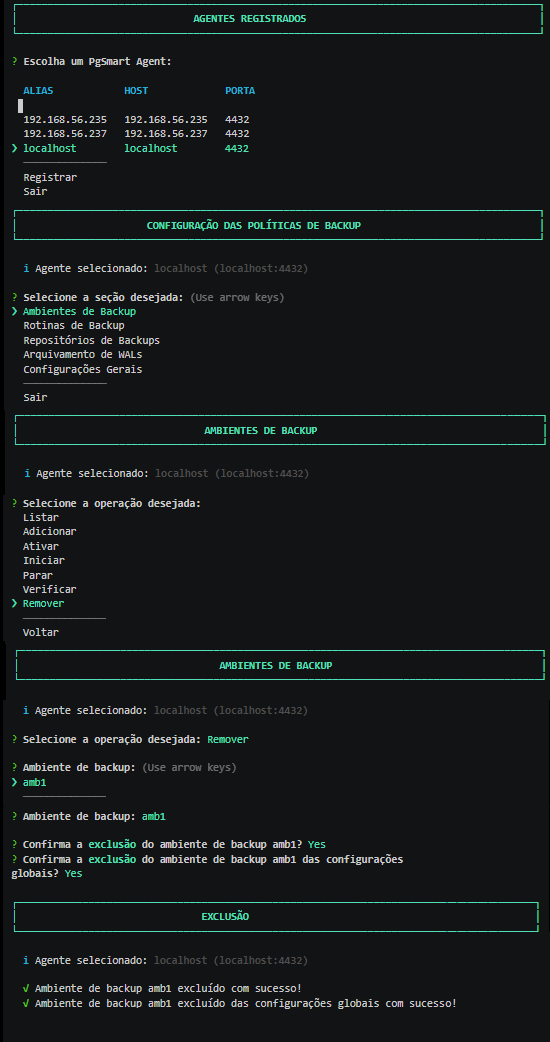The width and height of the screenshot is (550, 1042).
Task: Click the AGENTES REGISTRADOS banner title
Action: pyautogui.click(x=250, y=19)
